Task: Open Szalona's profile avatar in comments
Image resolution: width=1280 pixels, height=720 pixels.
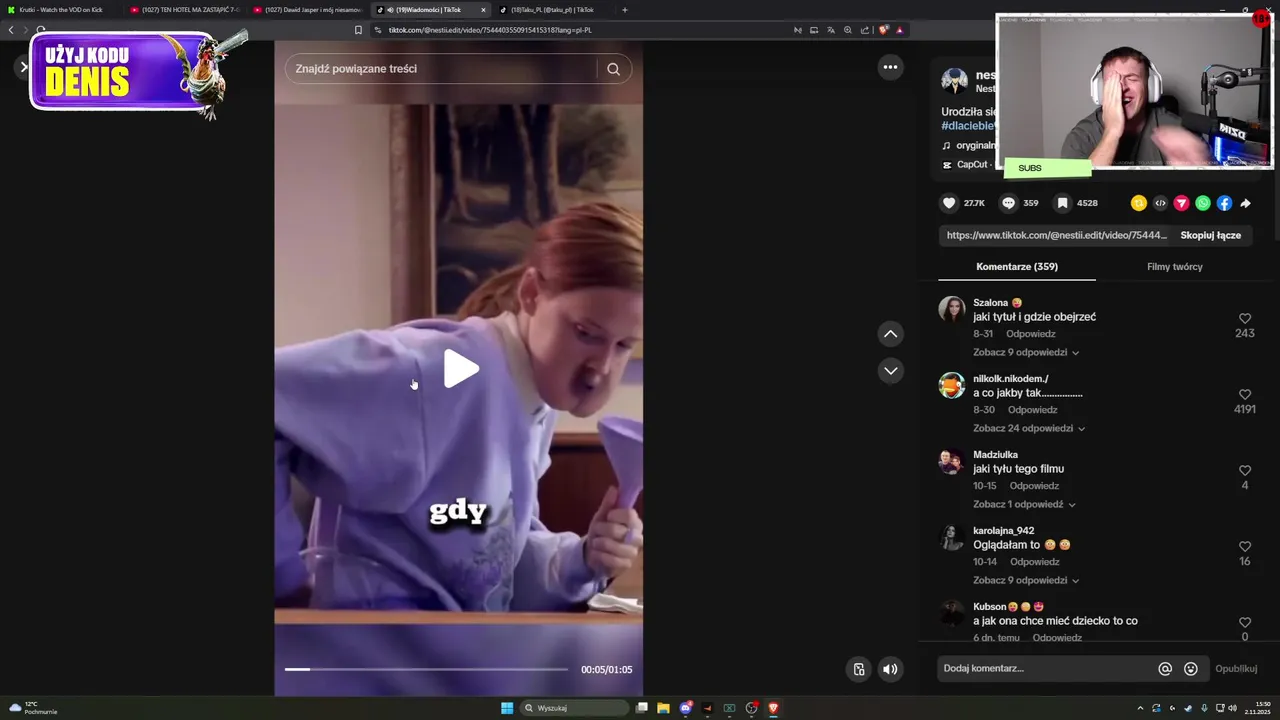Action: [951, 309]
